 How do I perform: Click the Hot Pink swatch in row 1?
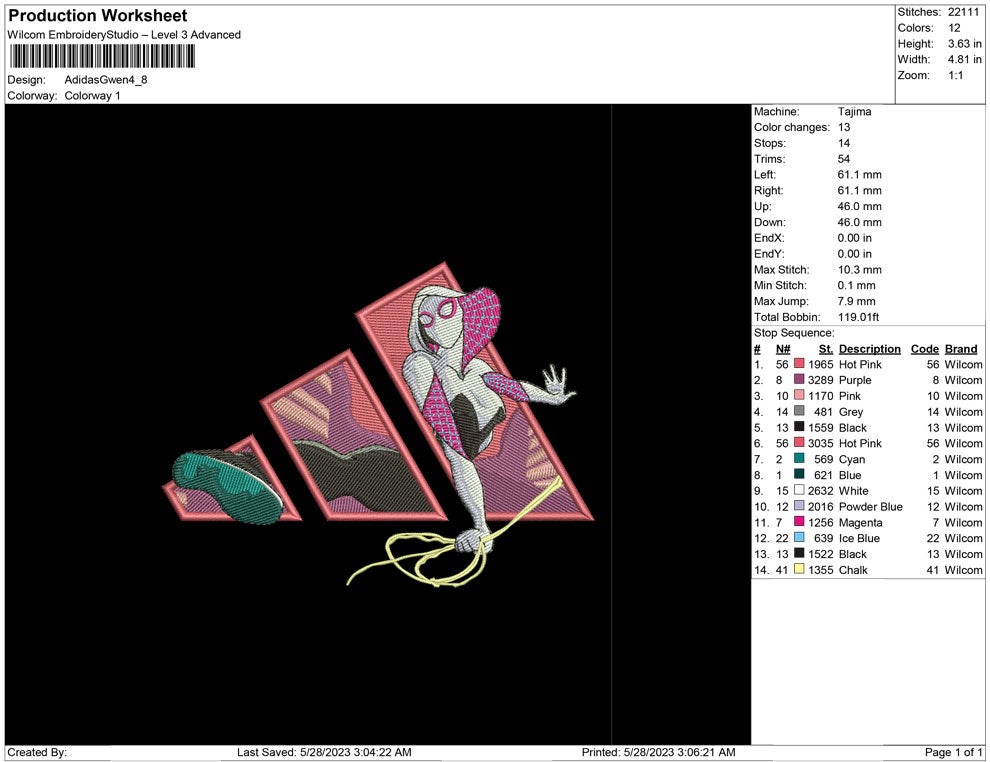pyautogui.click(x=799, y=364)
